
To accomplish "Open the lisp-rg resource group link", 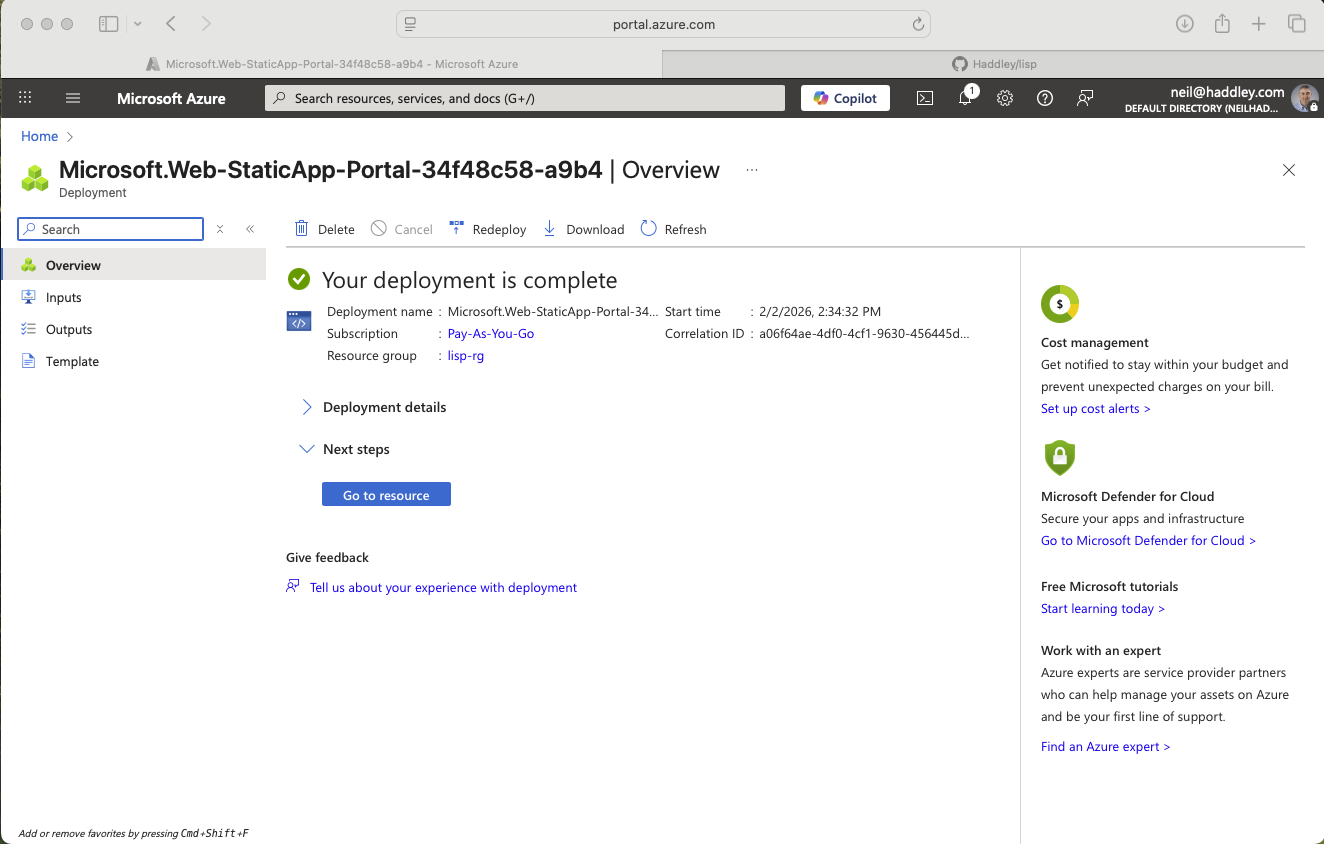I will tap(466, 355).
